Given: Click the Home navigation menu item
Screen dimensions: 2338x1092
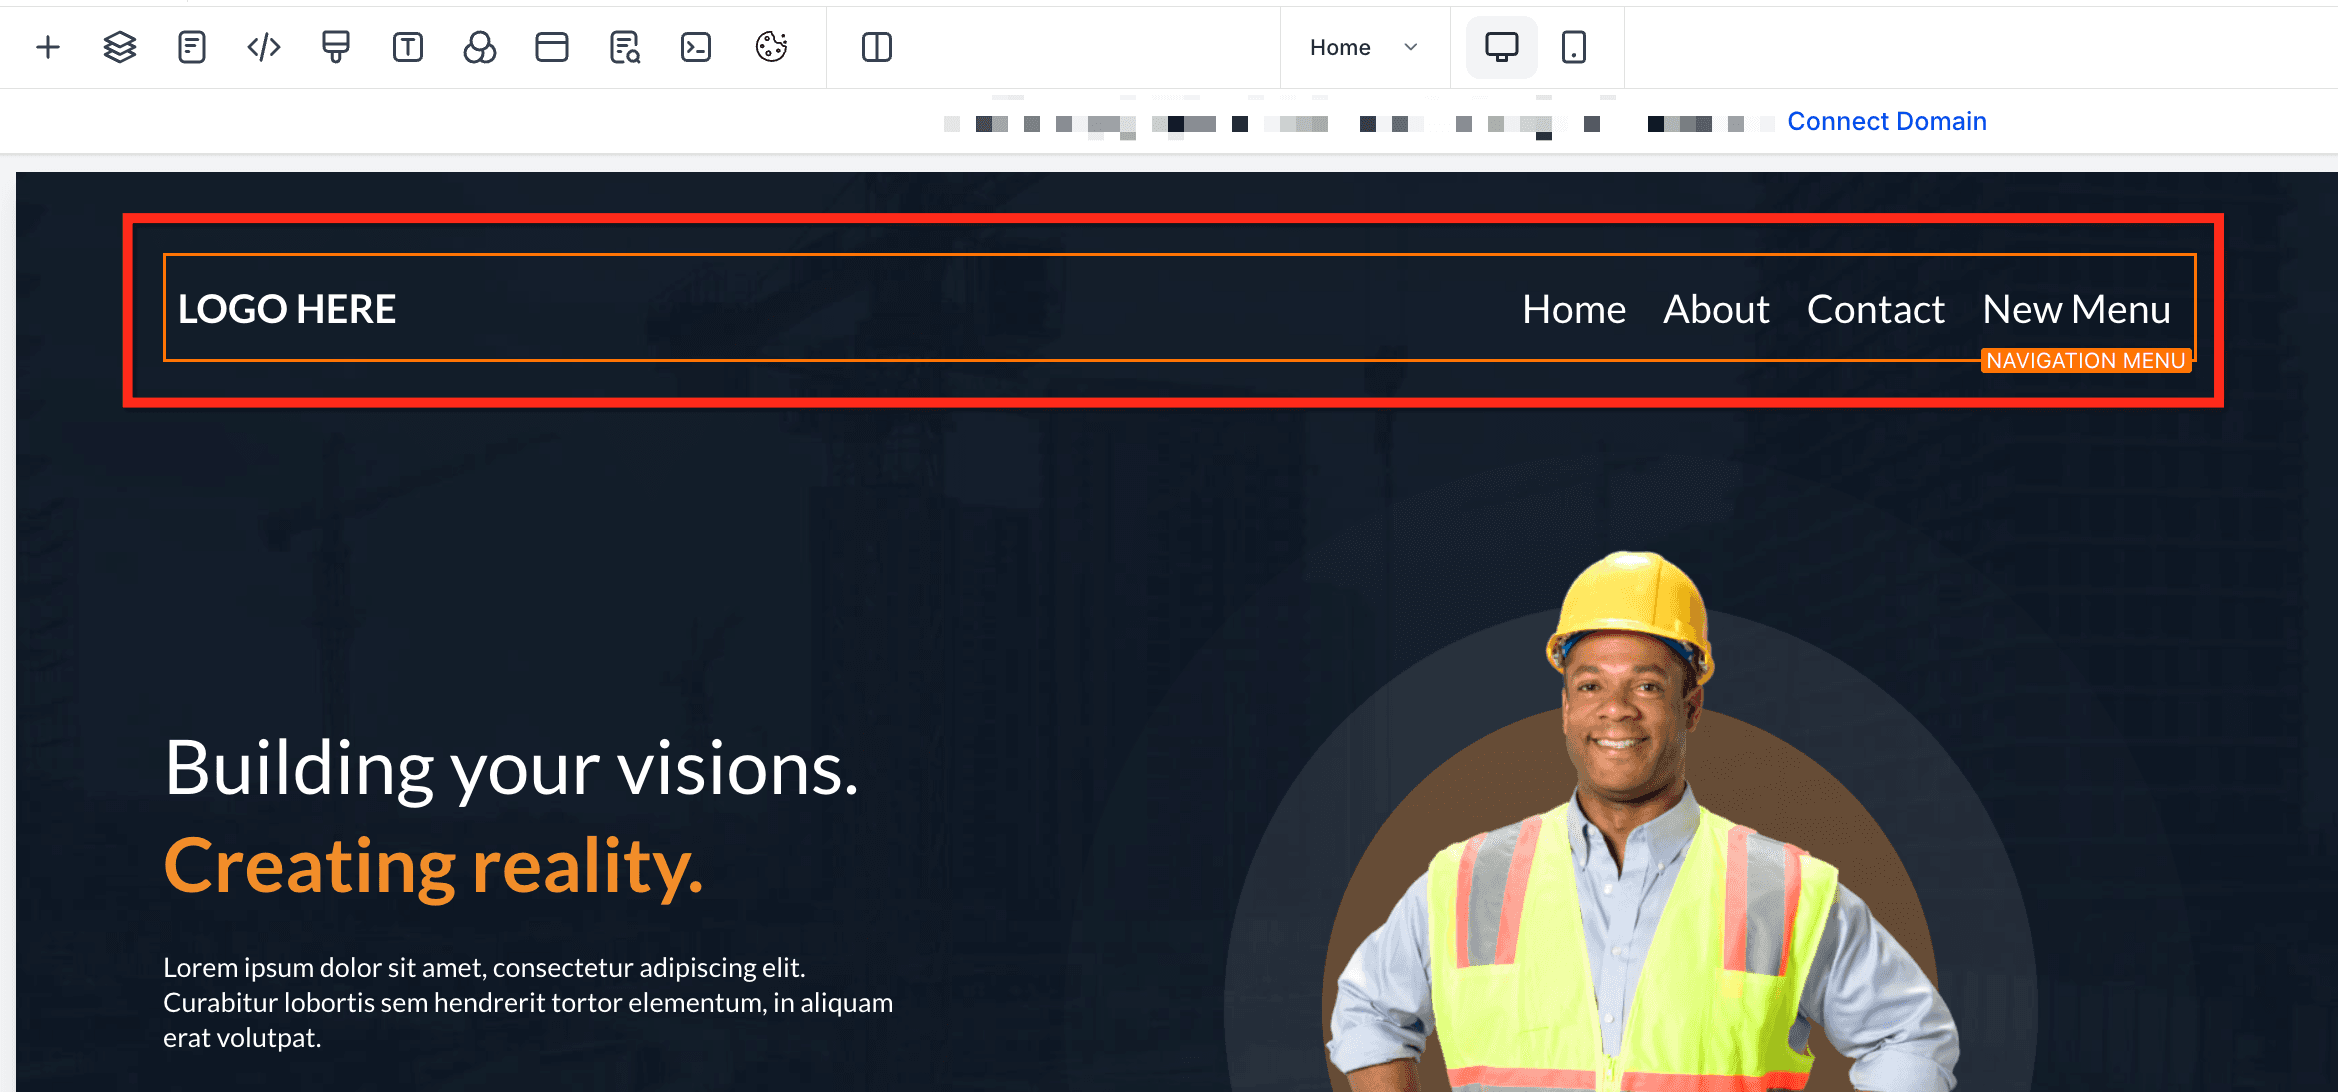Looking at the screenshot, I should tap(1574, 309).
